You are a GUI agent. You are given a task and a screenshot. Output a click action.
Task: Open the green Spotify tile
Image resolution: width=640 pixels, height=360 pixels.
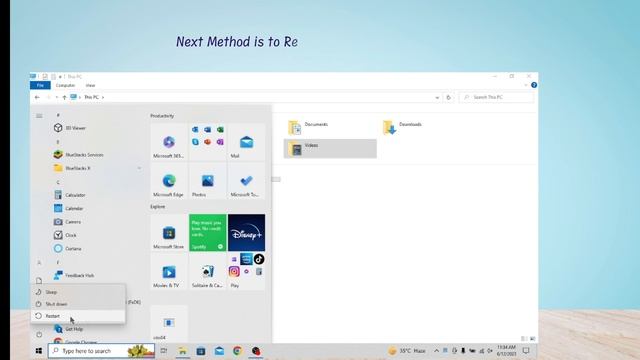point(207,233)
